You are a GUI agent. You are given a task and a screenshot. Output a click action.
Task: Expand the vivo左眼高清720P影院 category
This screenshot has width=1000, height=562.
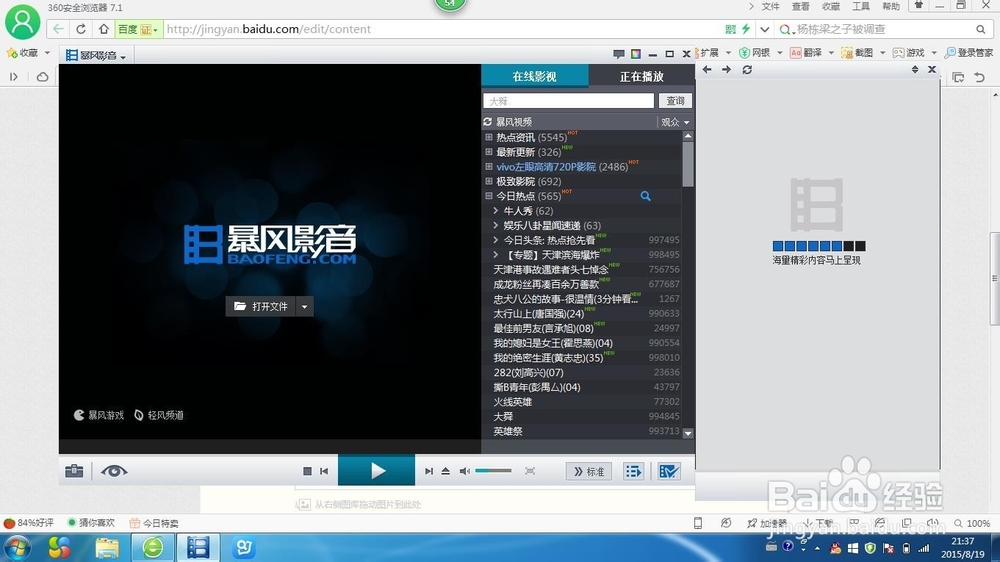(489, 166)
